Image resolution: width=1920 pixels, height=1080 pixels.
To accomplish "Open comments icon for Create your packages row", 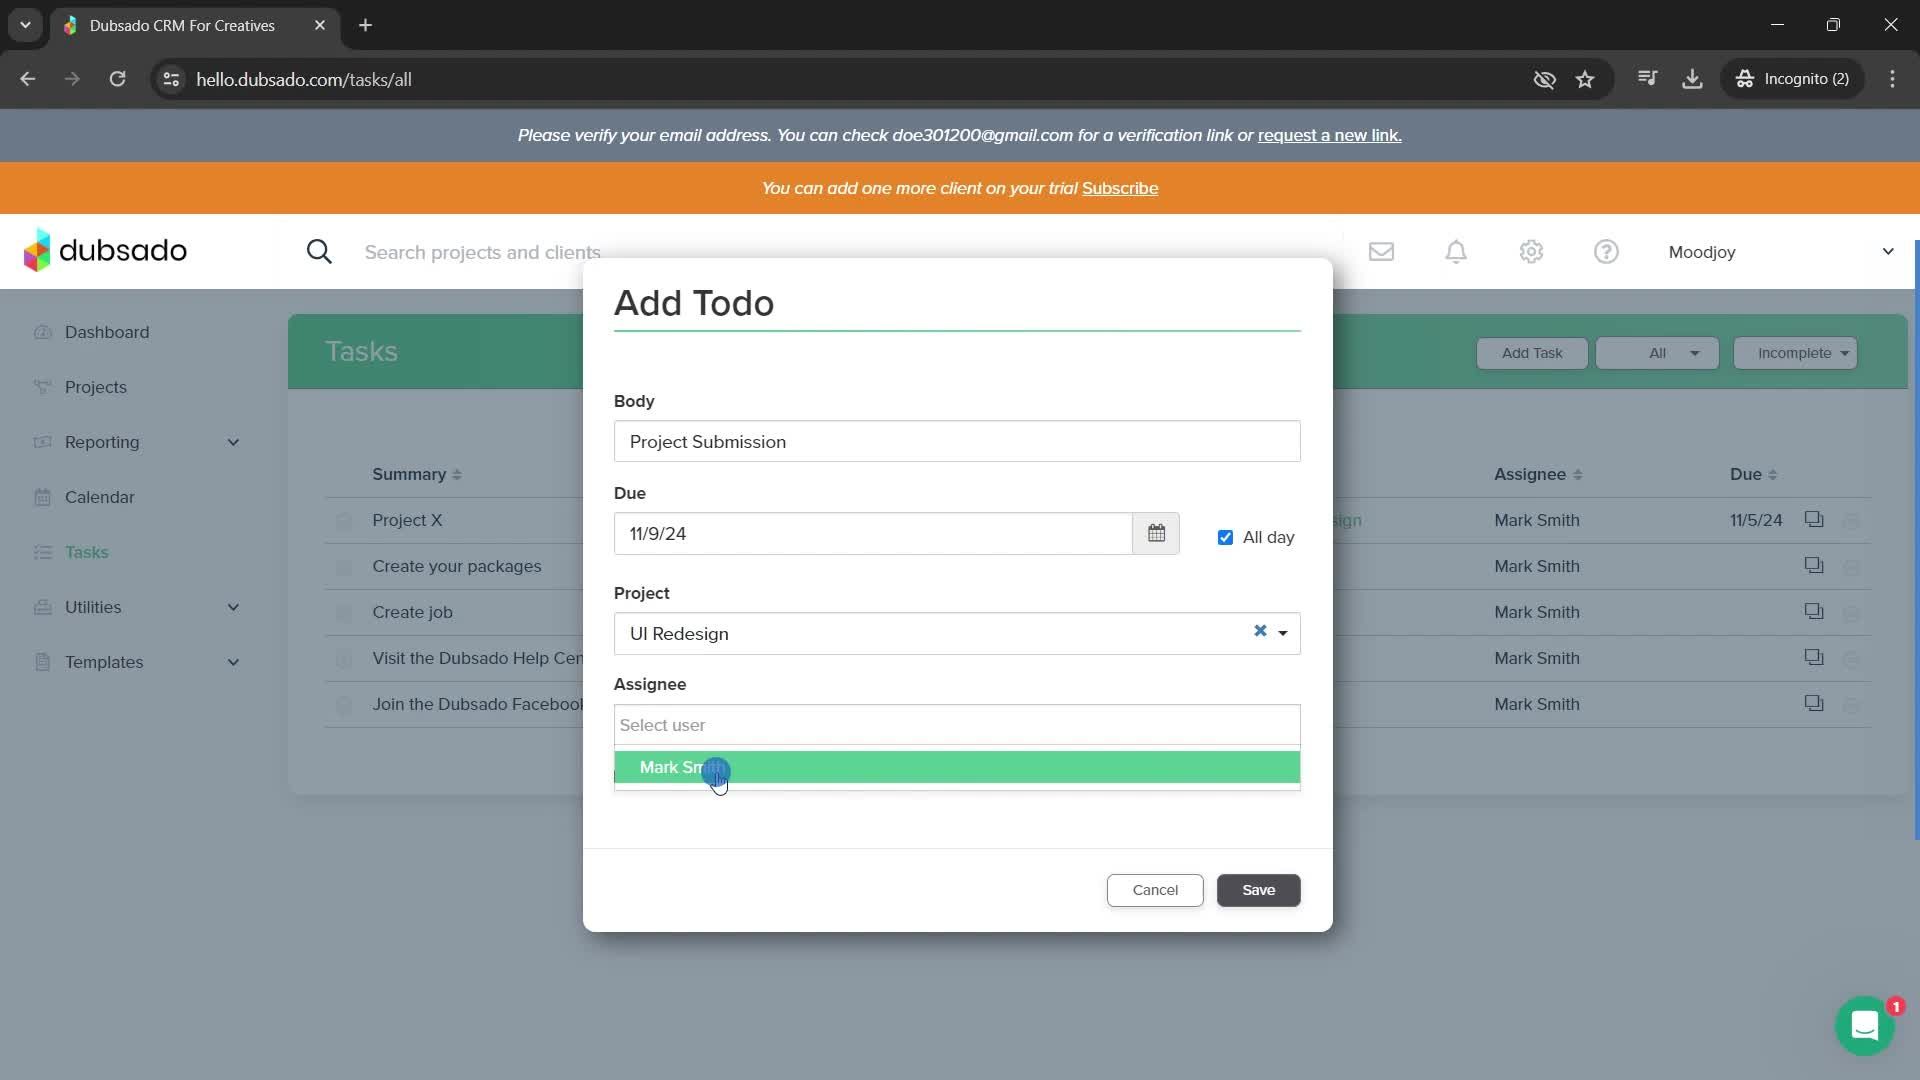I will click(1813, 565).
